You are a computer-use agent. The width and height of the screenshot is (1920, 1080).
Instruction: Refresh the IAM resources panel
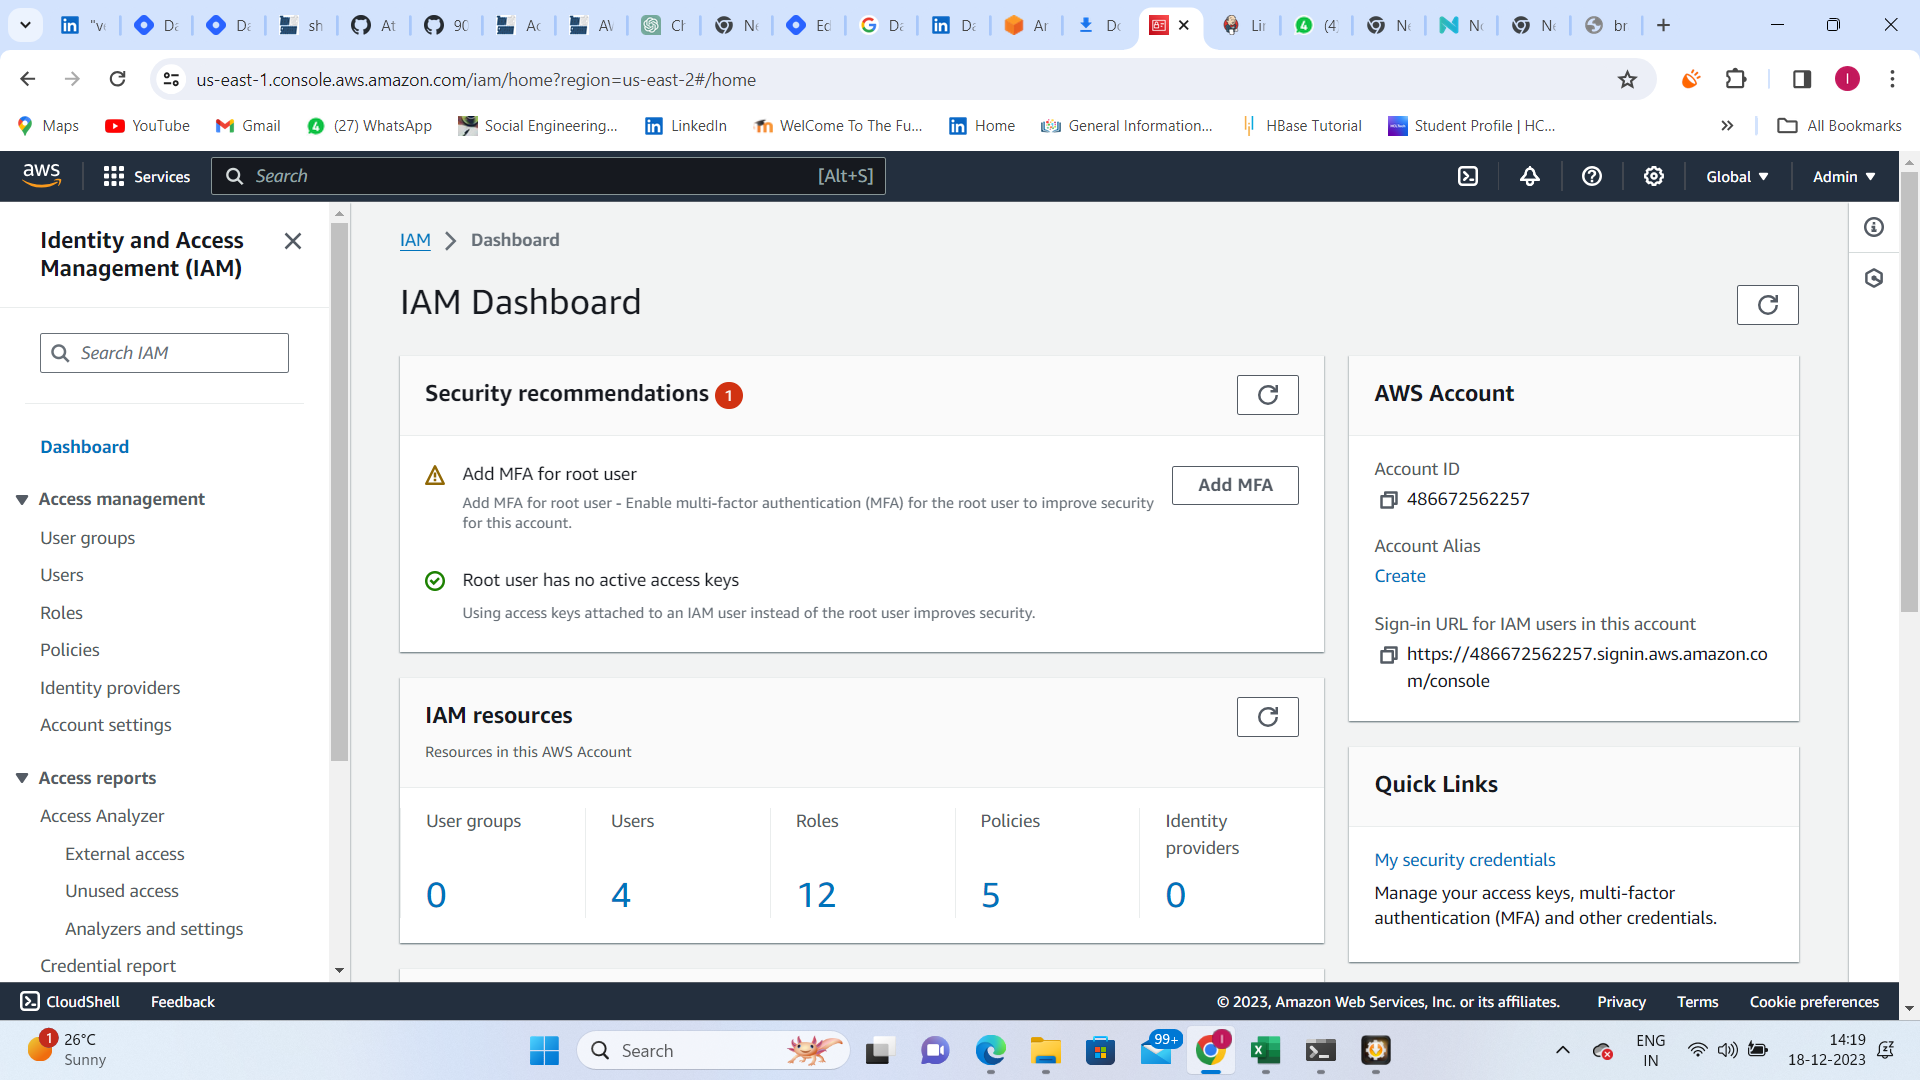(1268, 717)
